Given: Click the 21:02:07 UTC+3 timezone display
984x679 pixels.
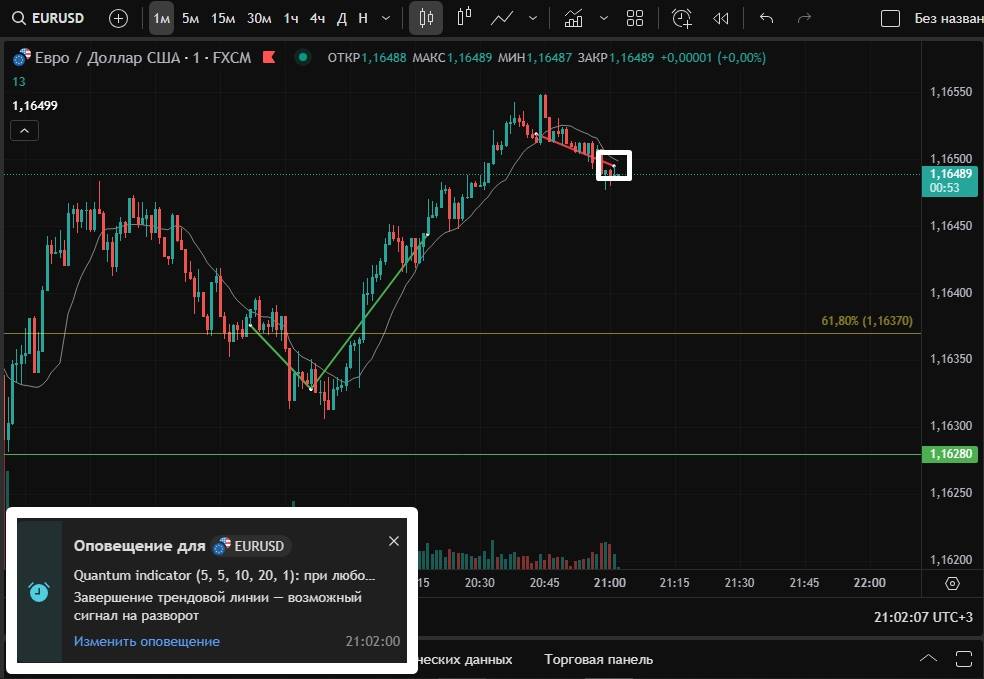Looking at the screenshot, I should 922,617.
